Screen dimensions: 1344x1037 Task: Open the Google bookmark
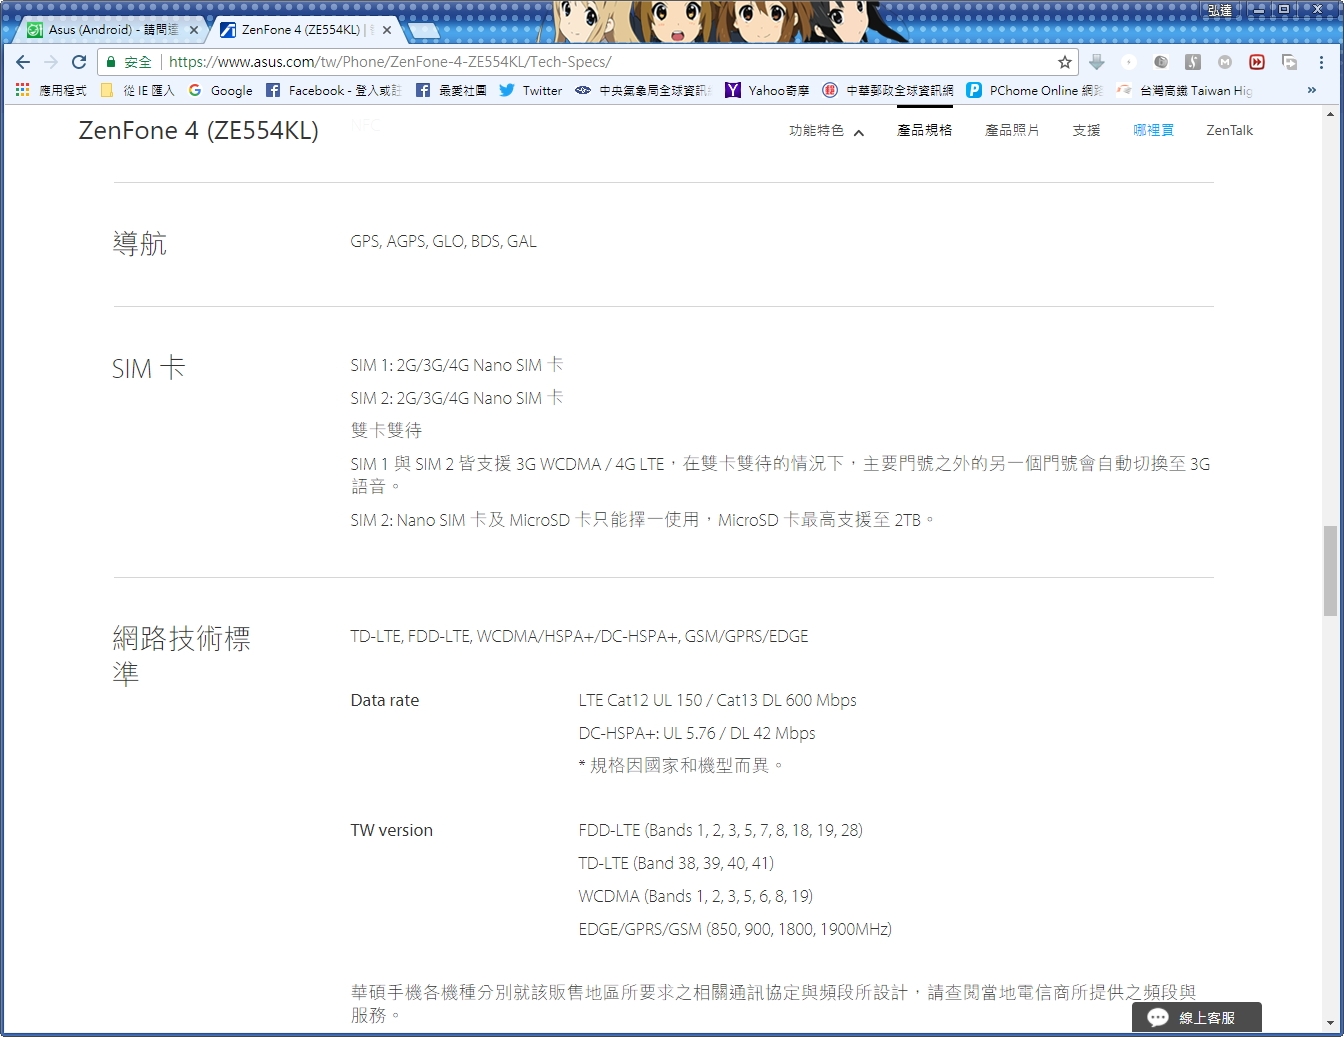click(221, 90)
